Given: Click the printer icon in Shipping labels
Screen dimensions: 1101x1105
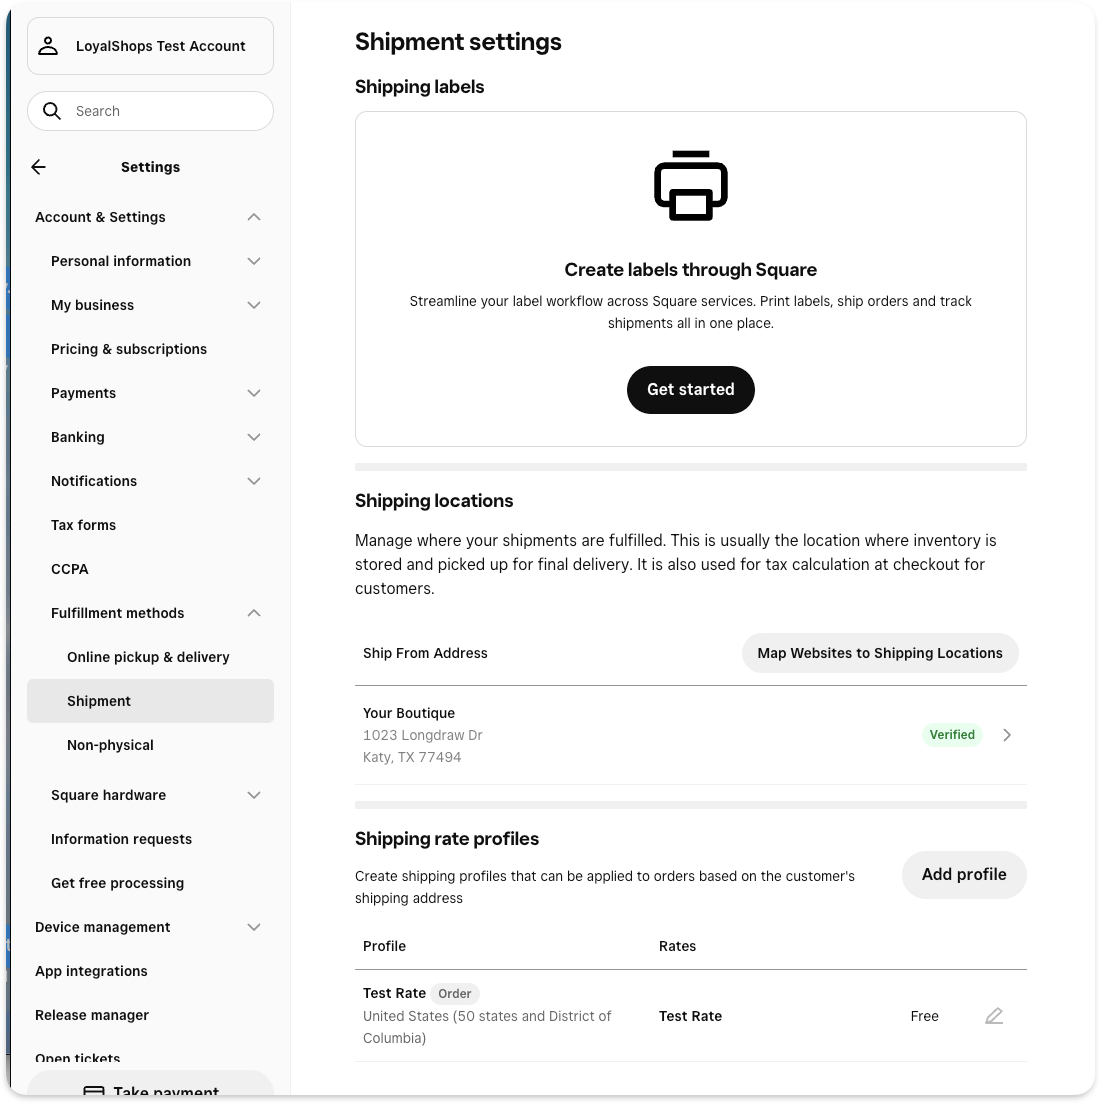Looking at the screenshot, I should tap(690, 186).
